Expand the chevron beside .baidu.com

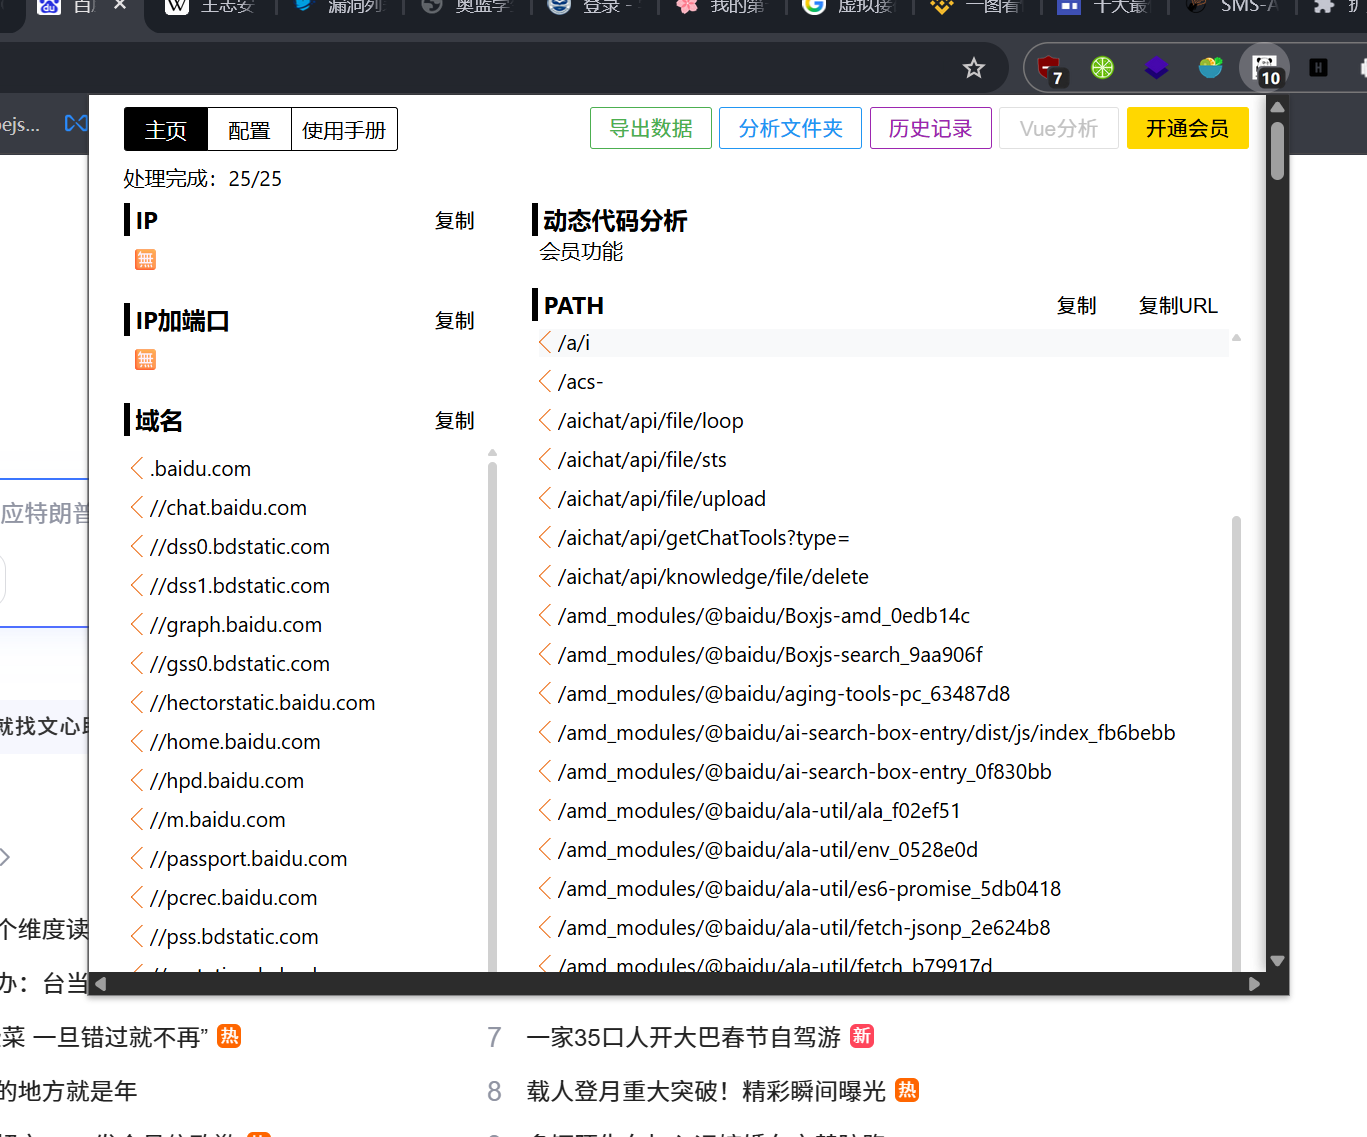(x=137, y=468)
